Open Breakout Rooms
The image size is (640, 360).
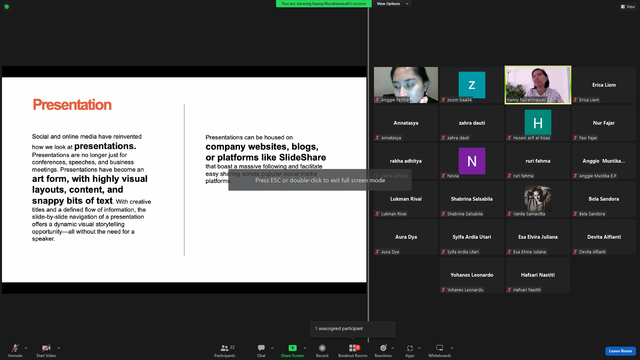[x=353, y=350]
